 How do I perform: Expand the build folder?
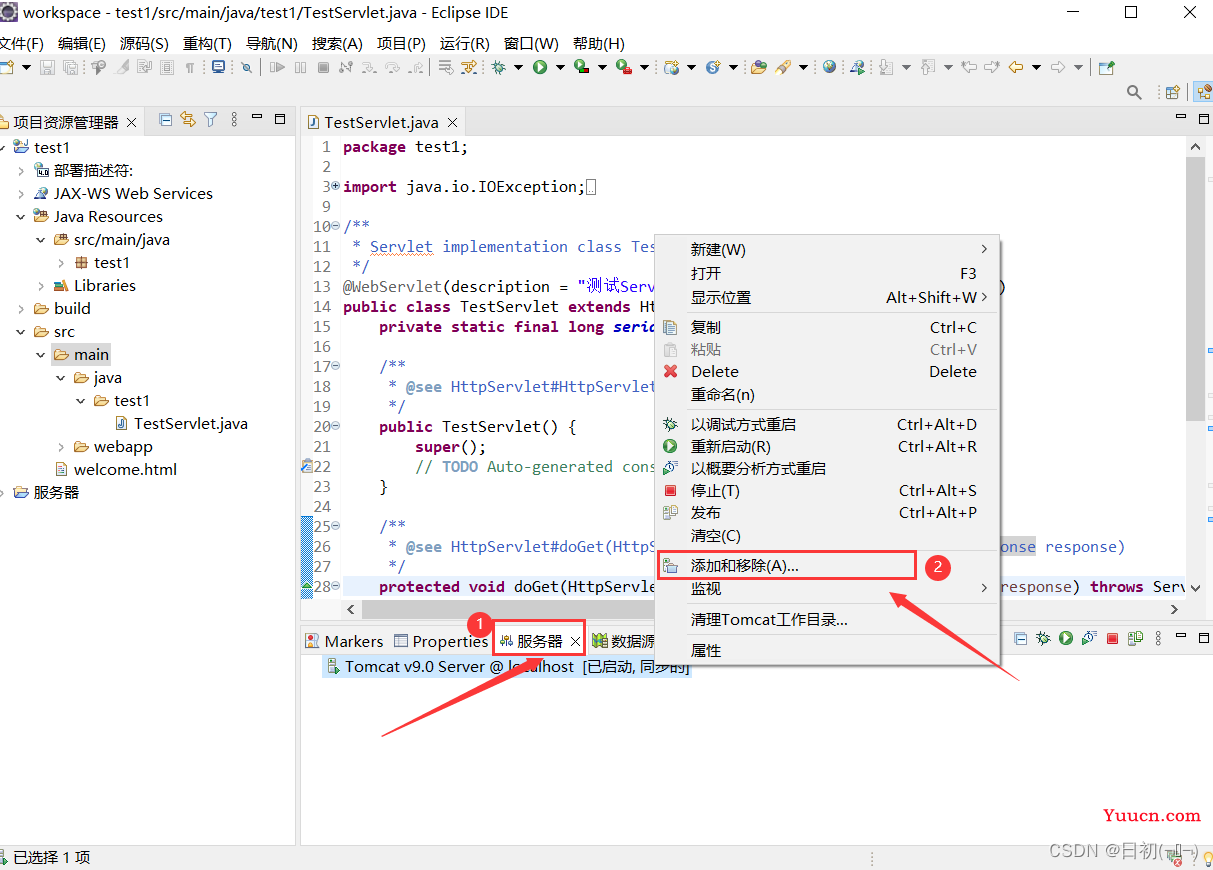tap(21, 309)
